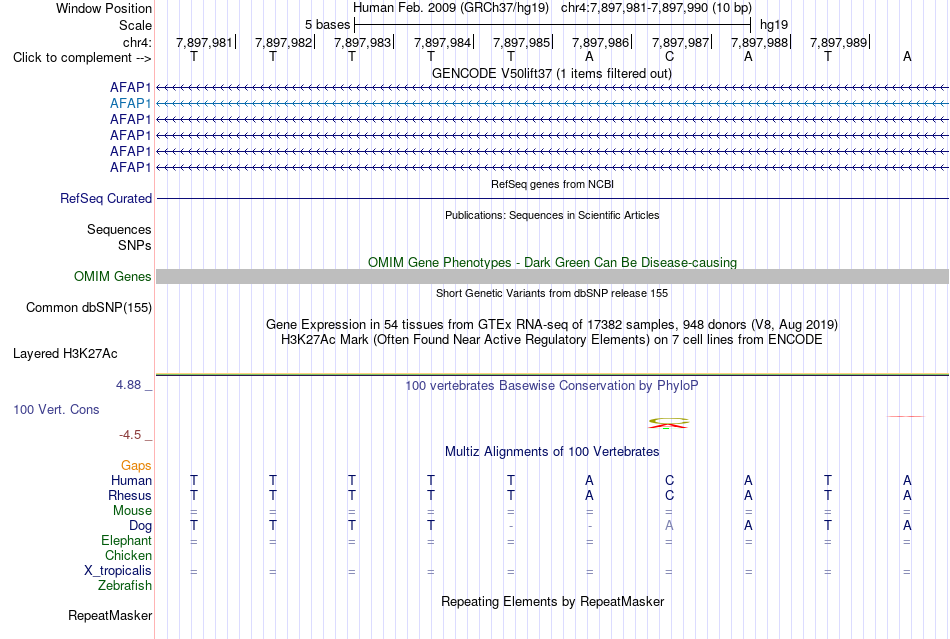Viewport: 950px width, 639px height.
Task: Click the GENCODE V50lift37 track title
Action: coord(551,73)
